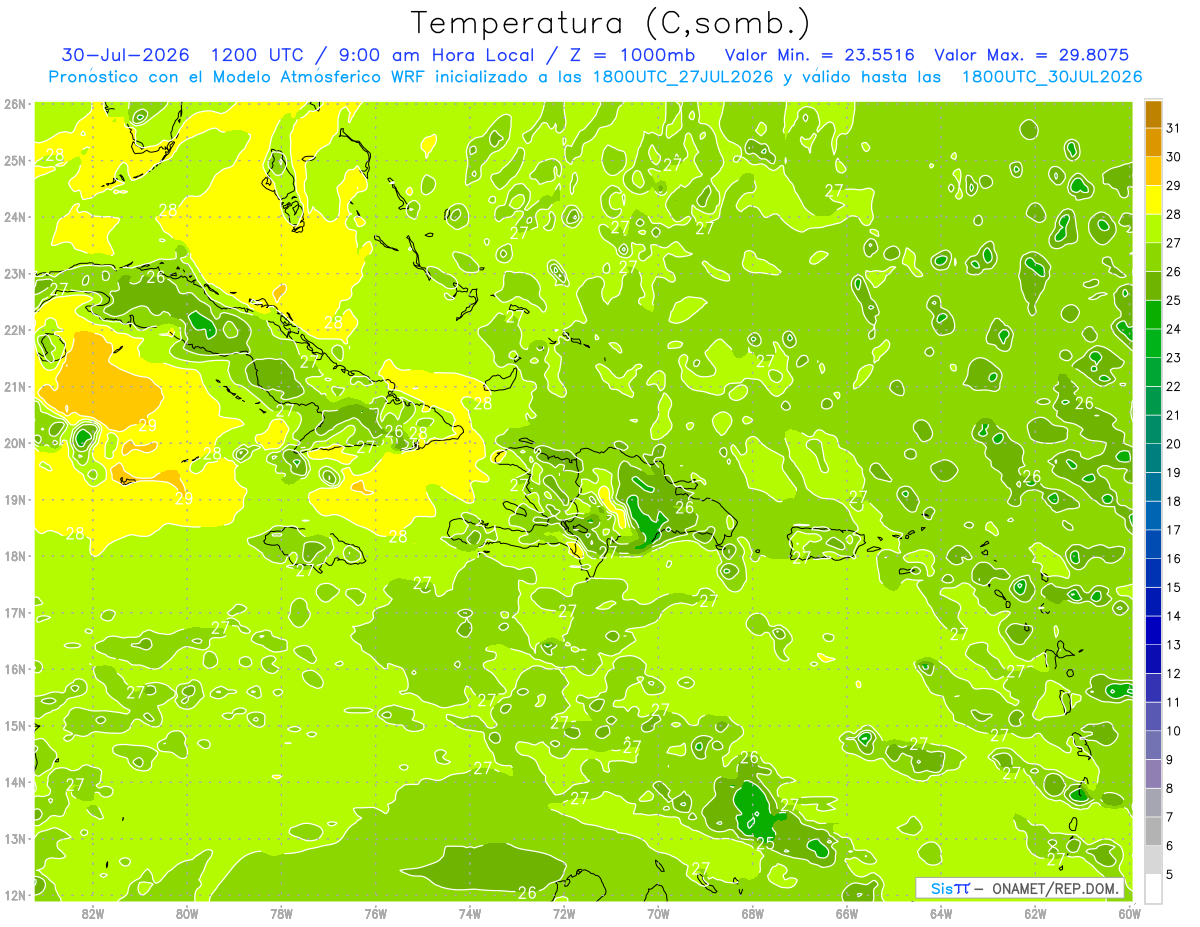This screenshot has width=1200, height=927.
Task: Click the "31" color scale label
Action: (1174, 128)
